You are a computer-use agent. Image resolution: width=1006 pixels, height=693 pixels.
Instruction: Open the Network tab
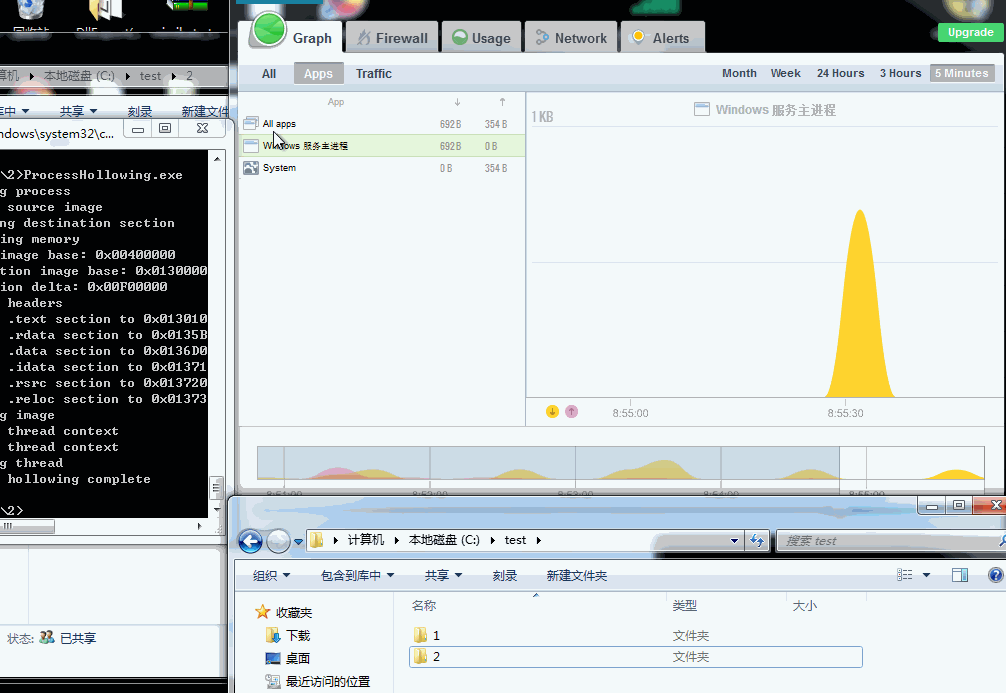tap(571, 38)
